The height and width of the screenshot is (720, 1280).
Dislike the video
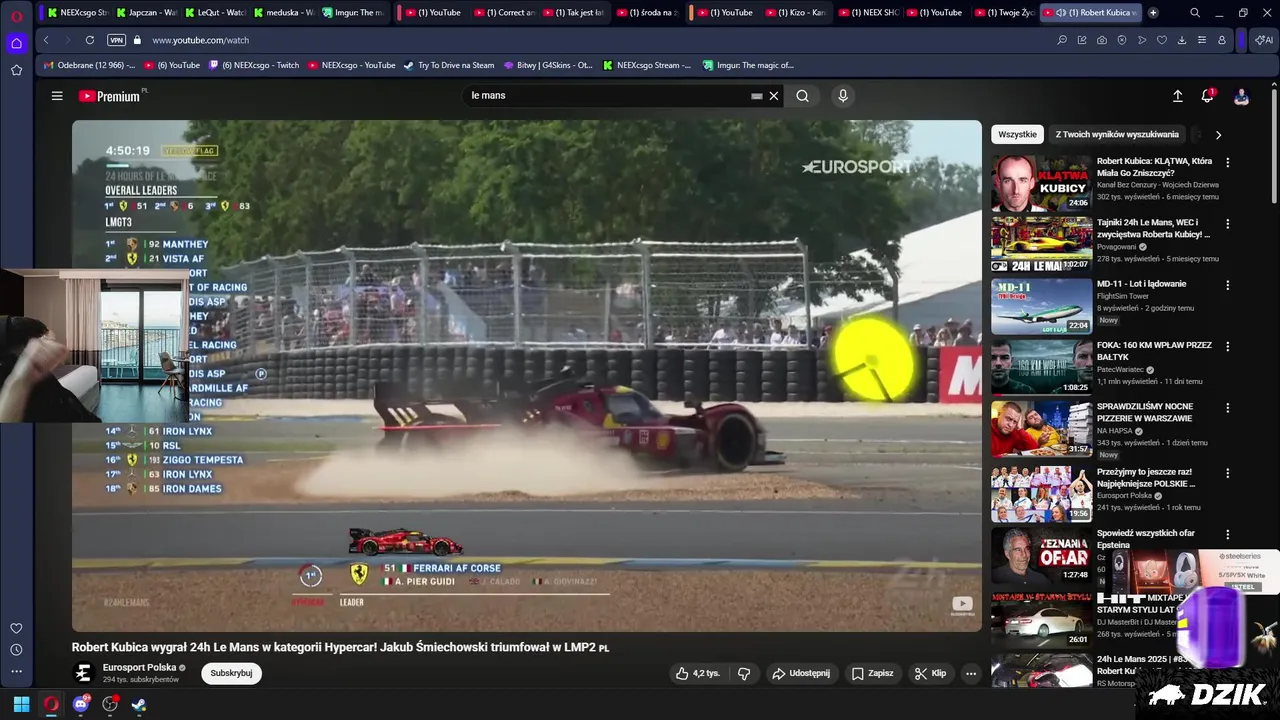[744, 673]
